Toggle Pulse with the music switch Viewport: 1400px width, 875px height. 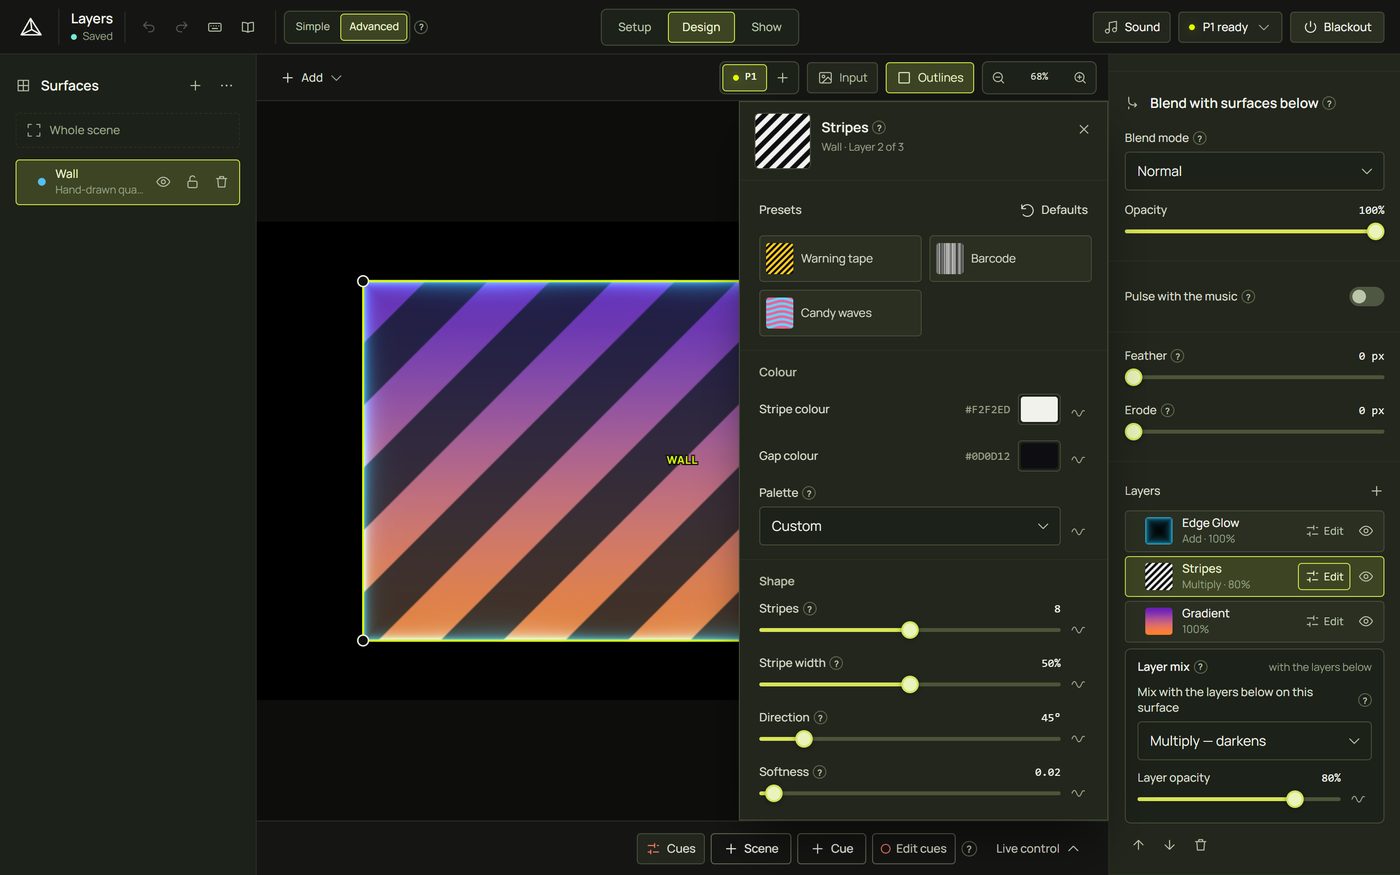(1366, 296)
